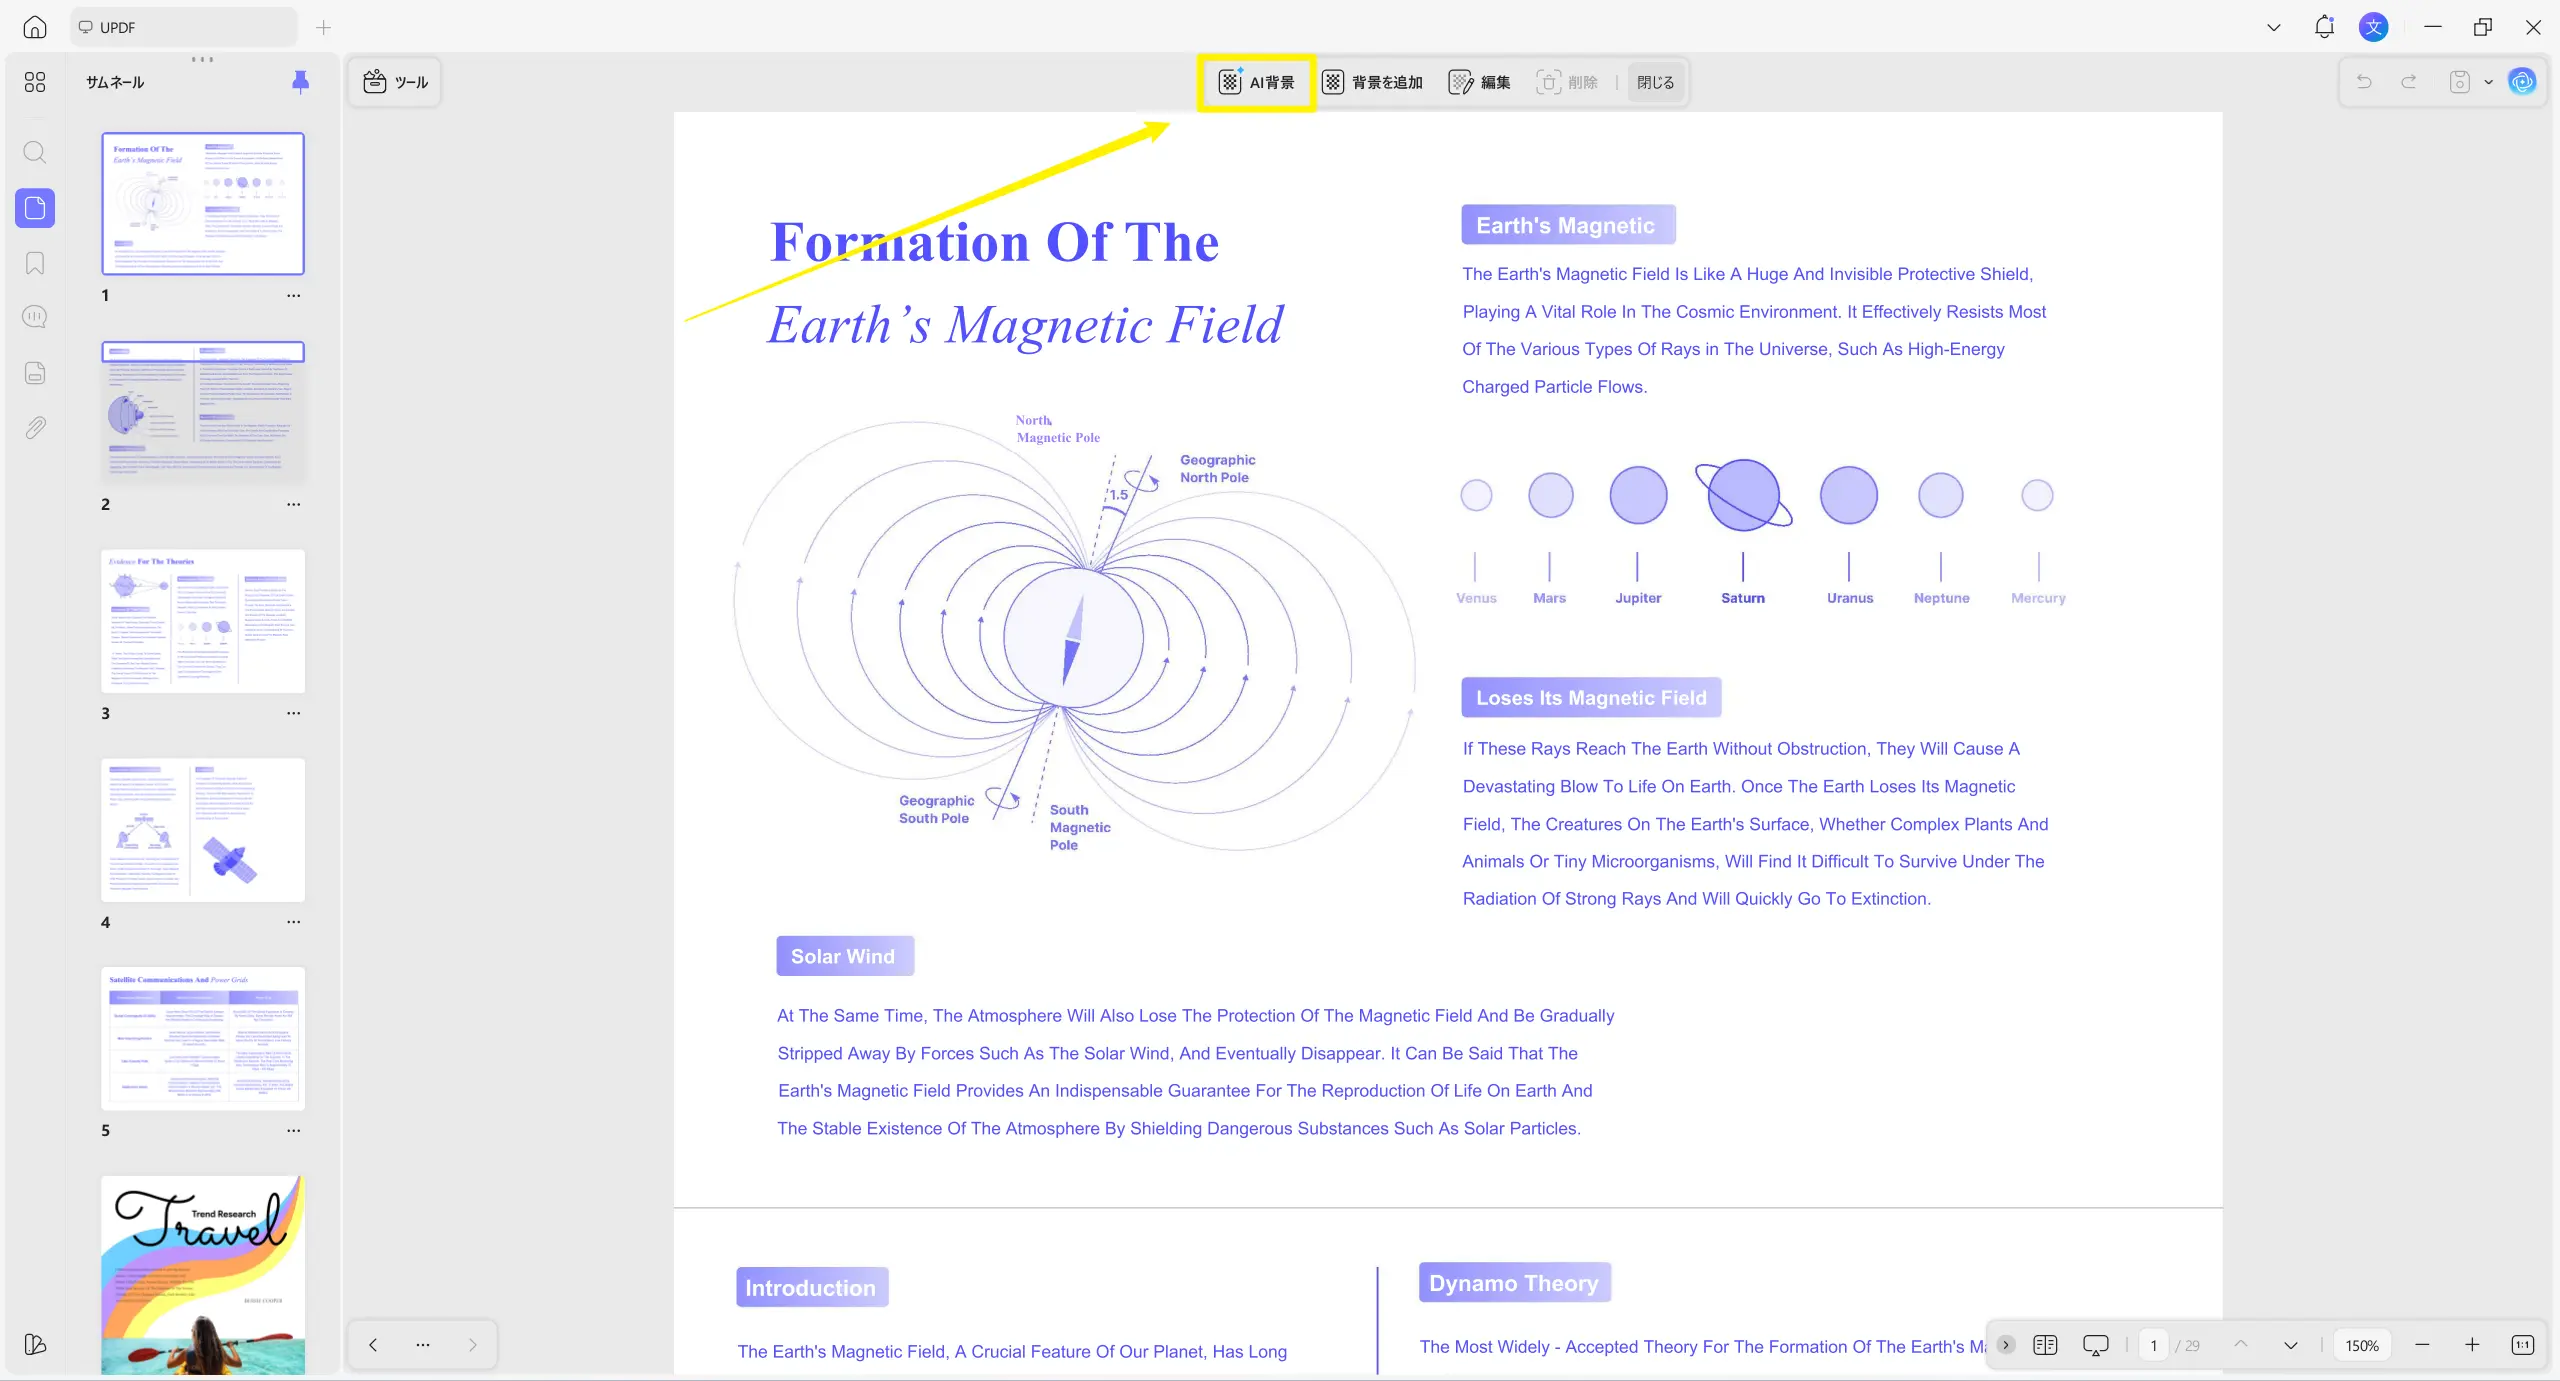Open the search panel in the sidebar
The height and width of the screenshot is (1381, 2560).
pos(35,152)
